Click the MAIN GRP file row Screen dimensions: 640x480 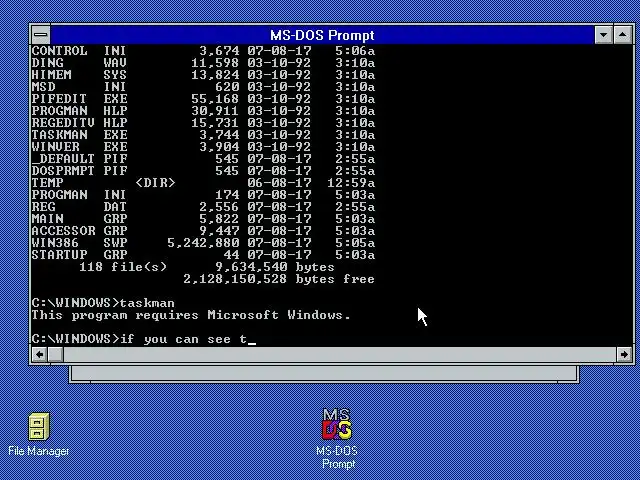(203, 219)
